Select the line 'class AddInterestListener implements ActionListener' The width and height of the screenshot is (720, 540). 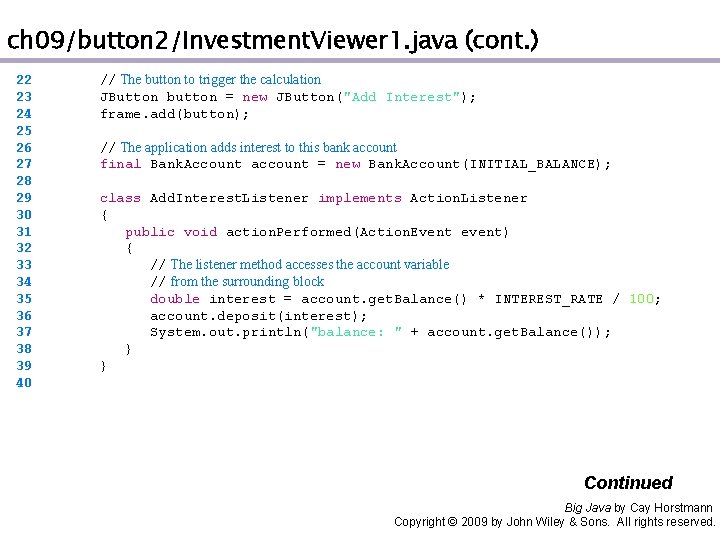(314, 198)
